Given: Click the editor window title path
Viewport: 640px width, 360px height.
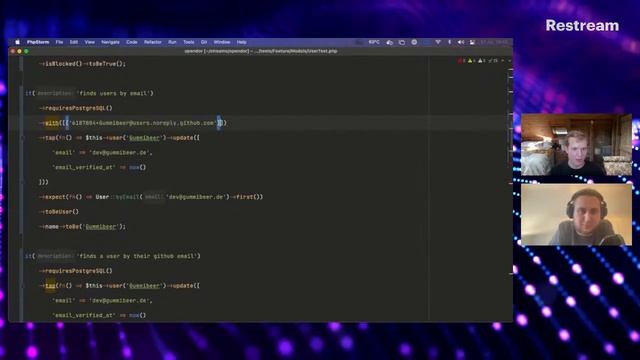Looking at the screenshot, I should 261,51.
